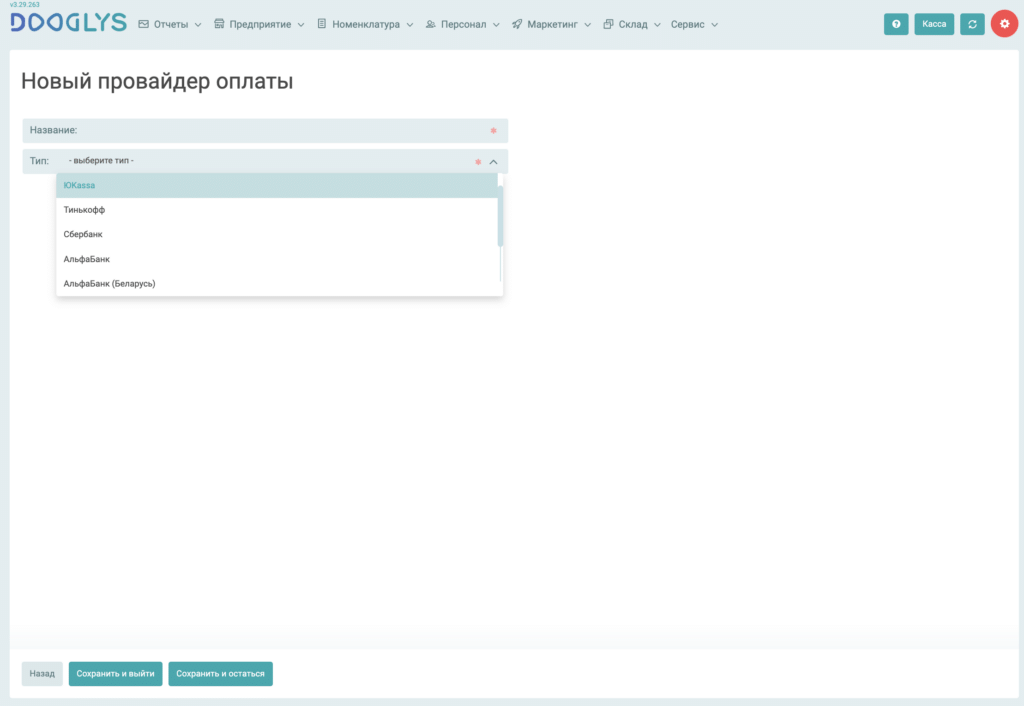Expand the Предприятие menu chevron
This screenshot has width=1024, height=706.
click(301, 25)
